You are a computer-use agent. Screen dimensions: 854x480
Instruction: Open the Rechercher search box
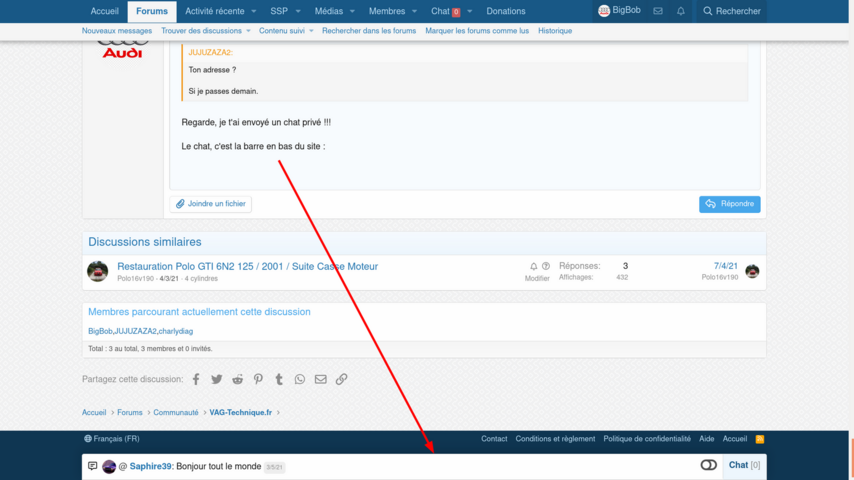pyautogui.click(x=731, y=11)
